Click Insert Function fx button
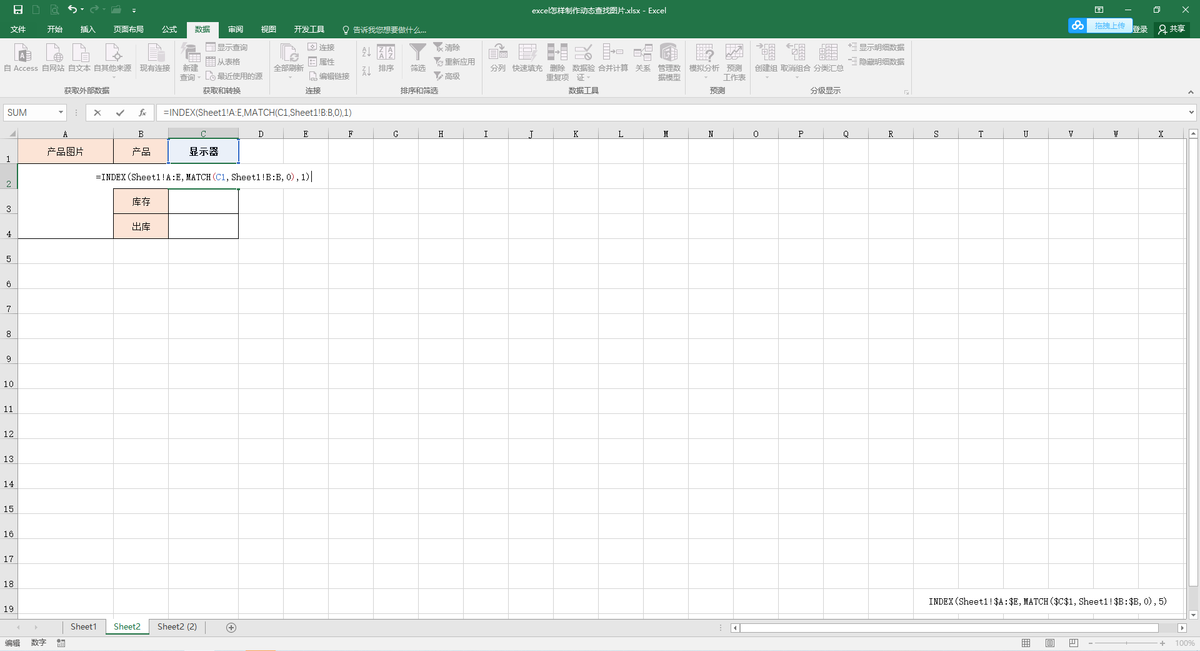The image size is (1200, 651). click(x=142, y=113)
